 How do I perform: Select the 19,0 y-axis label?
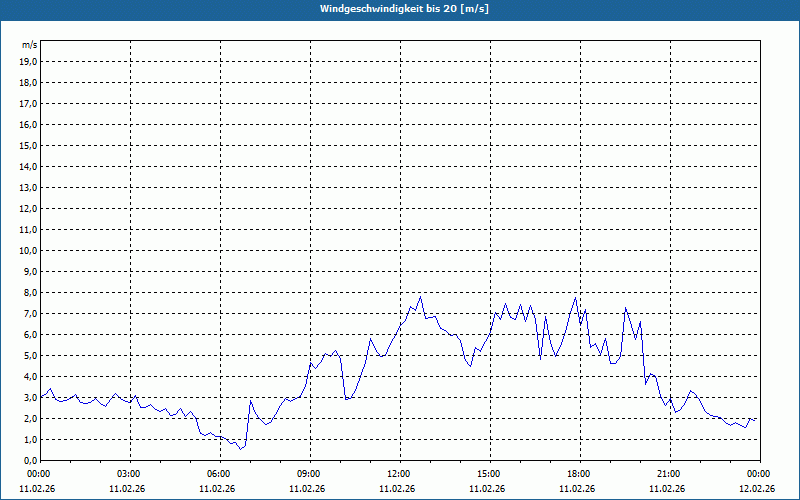(29, 61)
